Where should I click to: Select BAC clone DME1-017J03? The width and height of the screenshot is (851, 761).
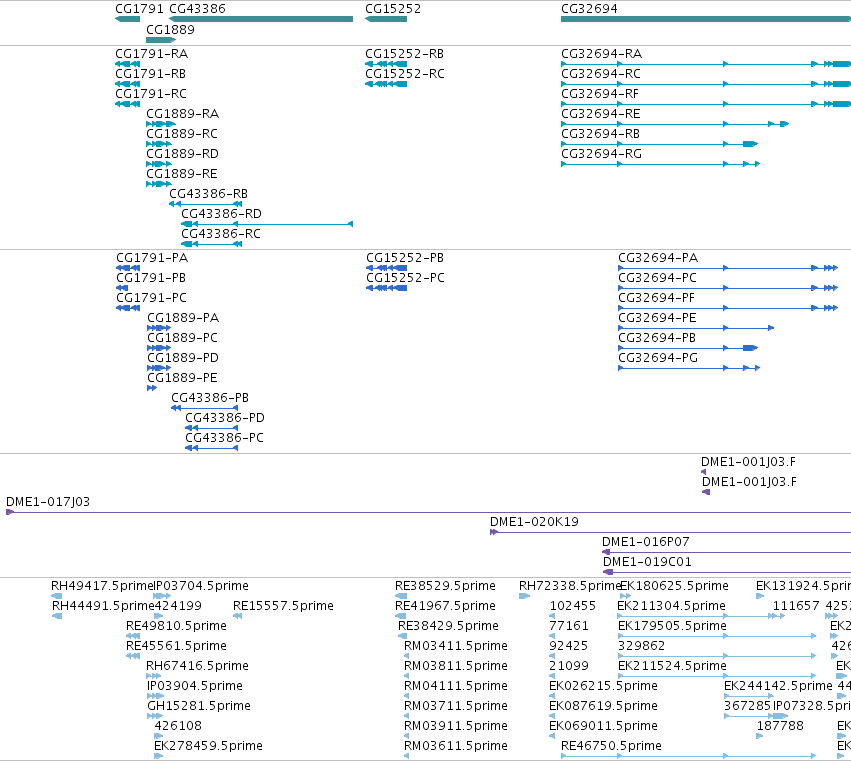coord(48,502)
